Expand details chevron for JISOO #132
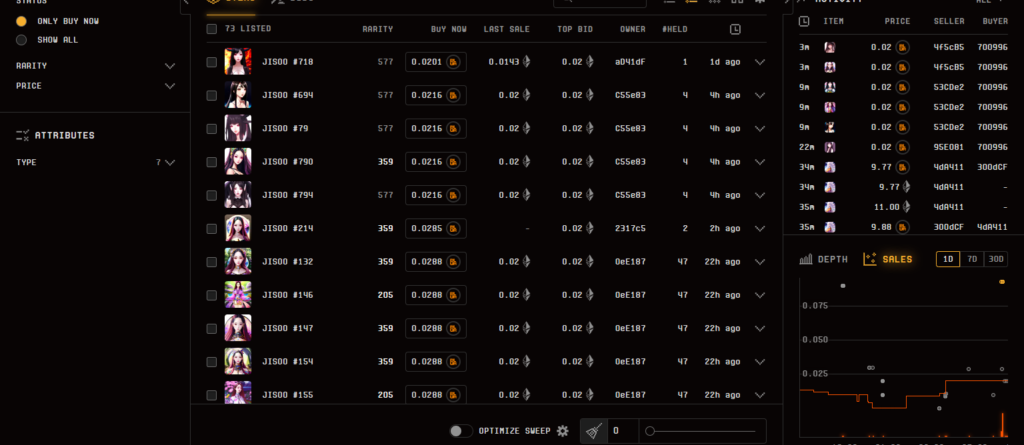This screenshot has width=1024, height=445. coord(760,262)
